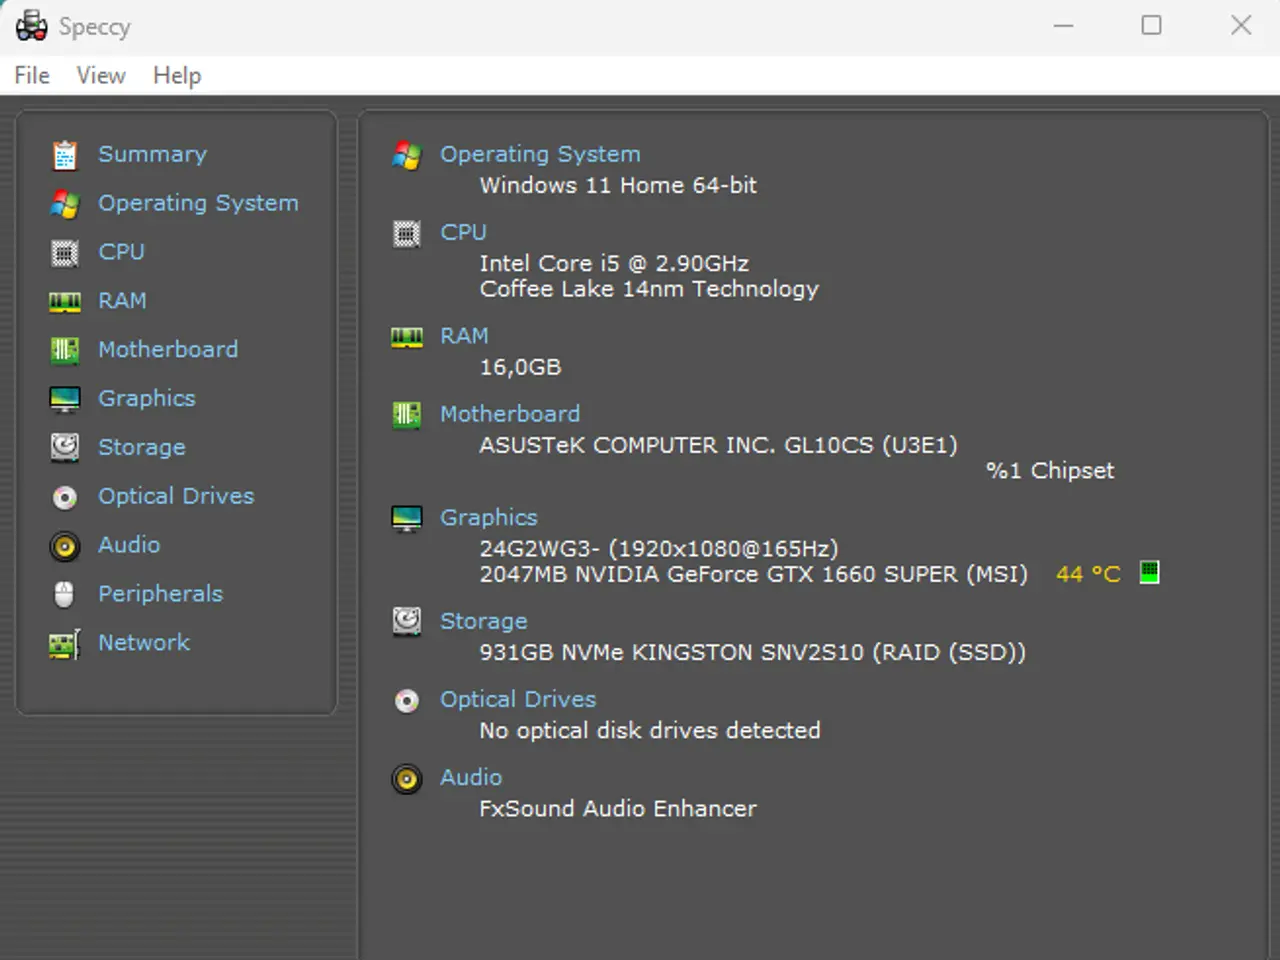This screenshot has height=960, width=1280.
Task: Click the Graphics monitor icon in sidebar
Action: click(x=65, y=399)
